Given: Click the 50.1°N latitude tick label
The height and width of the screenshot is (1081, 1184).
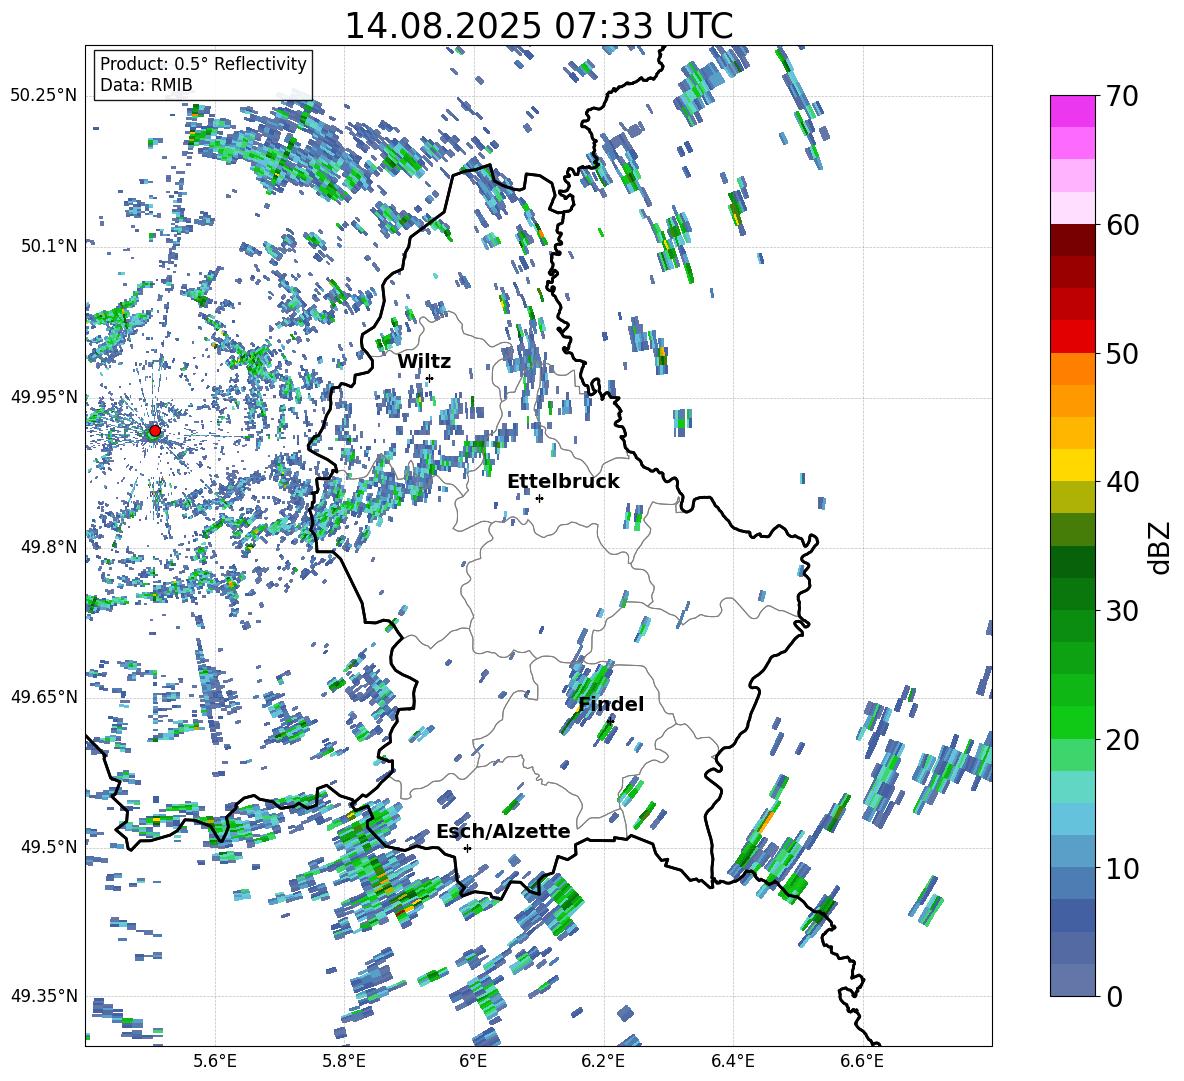Looking at the screenshot, I should pyautogui.click(x=49, y=246).
